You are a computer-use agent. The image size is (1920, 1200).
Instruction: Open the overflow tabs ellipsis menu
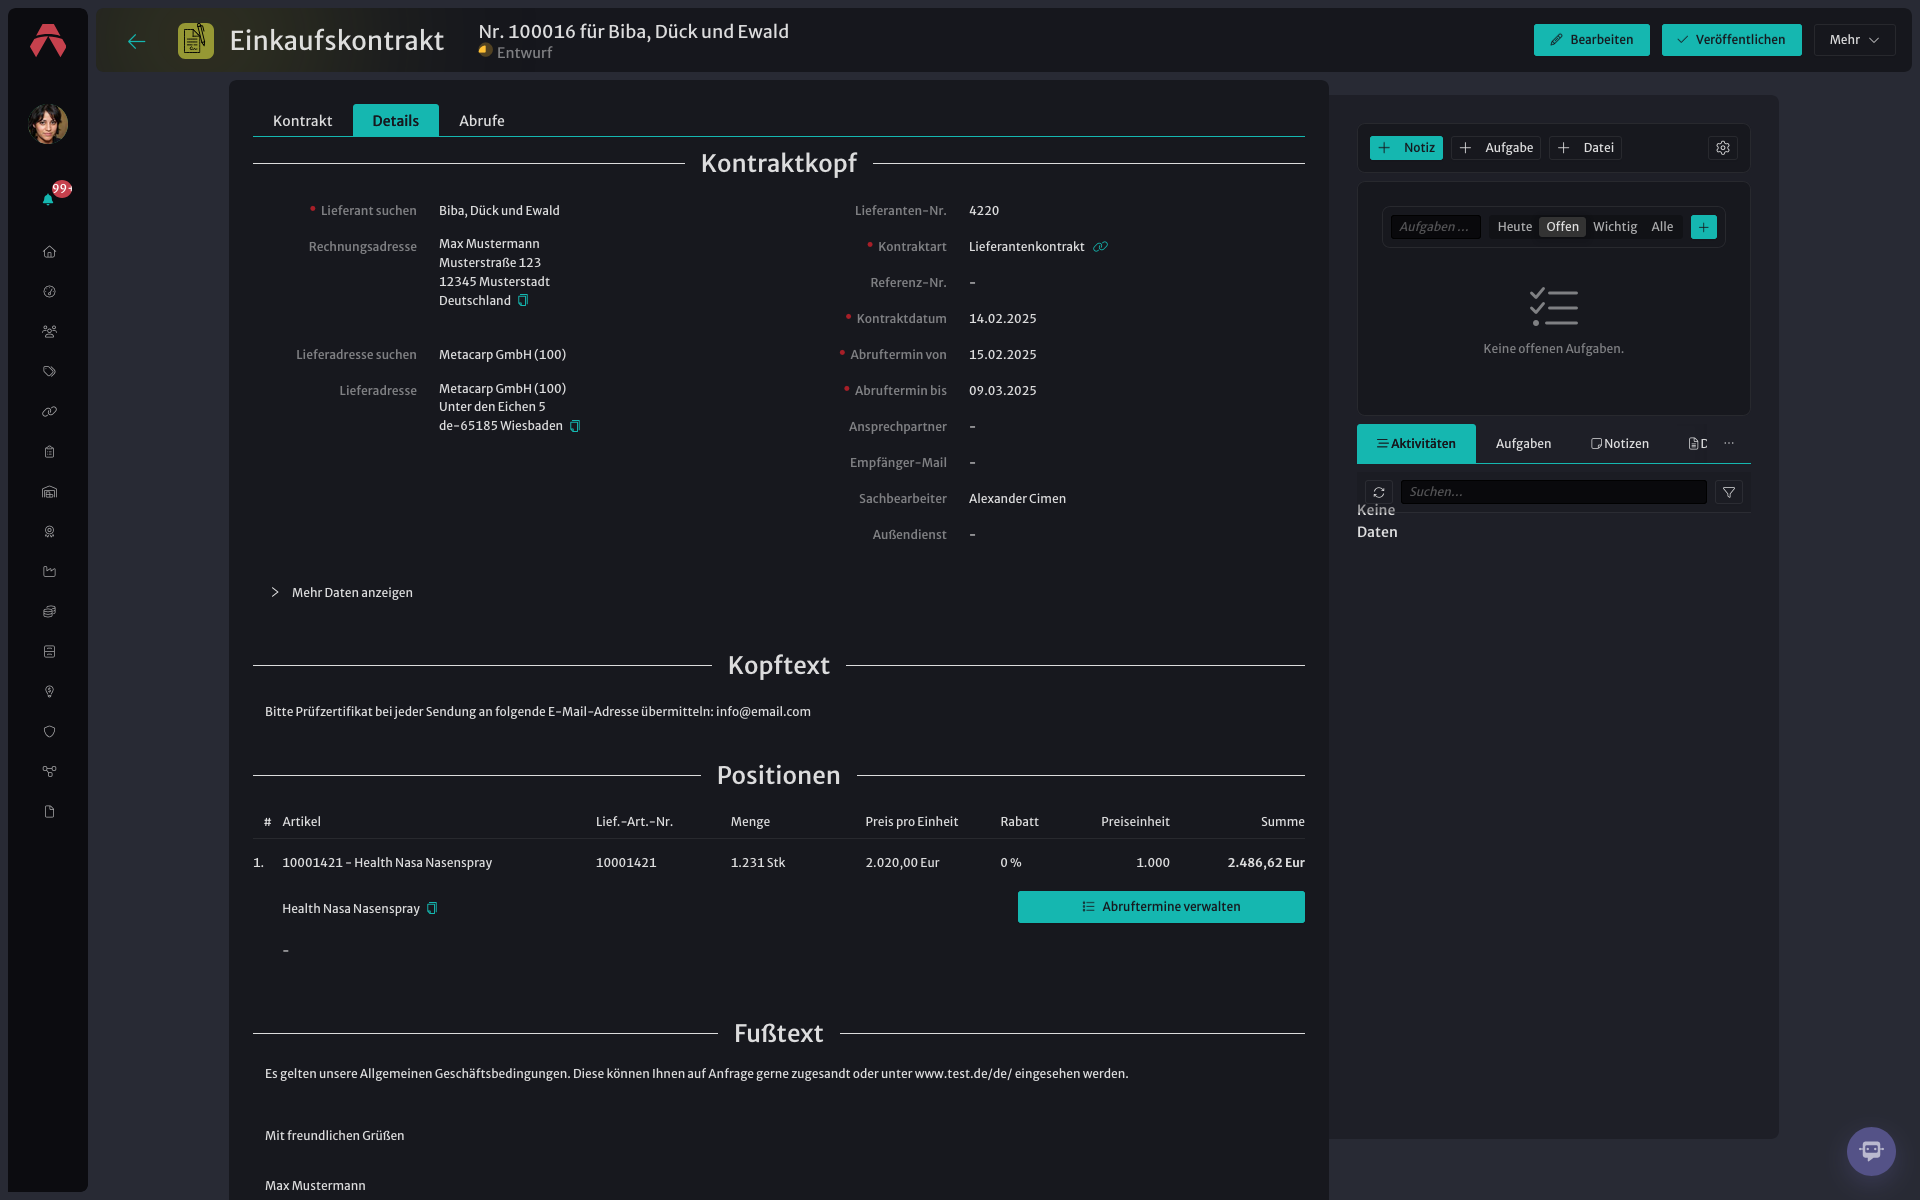point(1729,444)
